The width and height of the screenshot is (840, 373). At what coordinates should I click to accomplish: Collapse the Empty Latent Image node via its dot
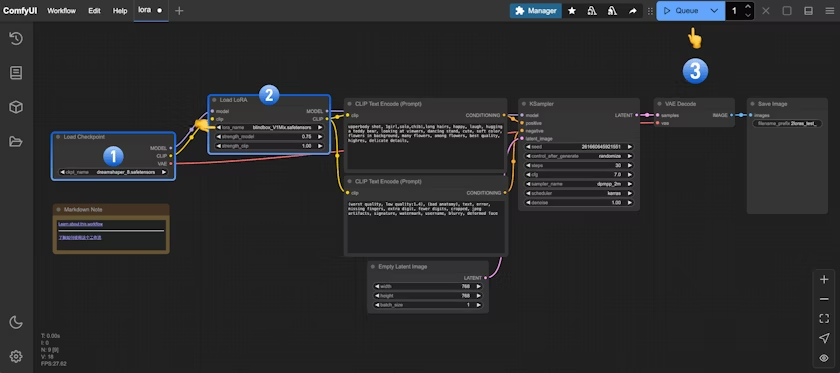click(x=373, y=266)
